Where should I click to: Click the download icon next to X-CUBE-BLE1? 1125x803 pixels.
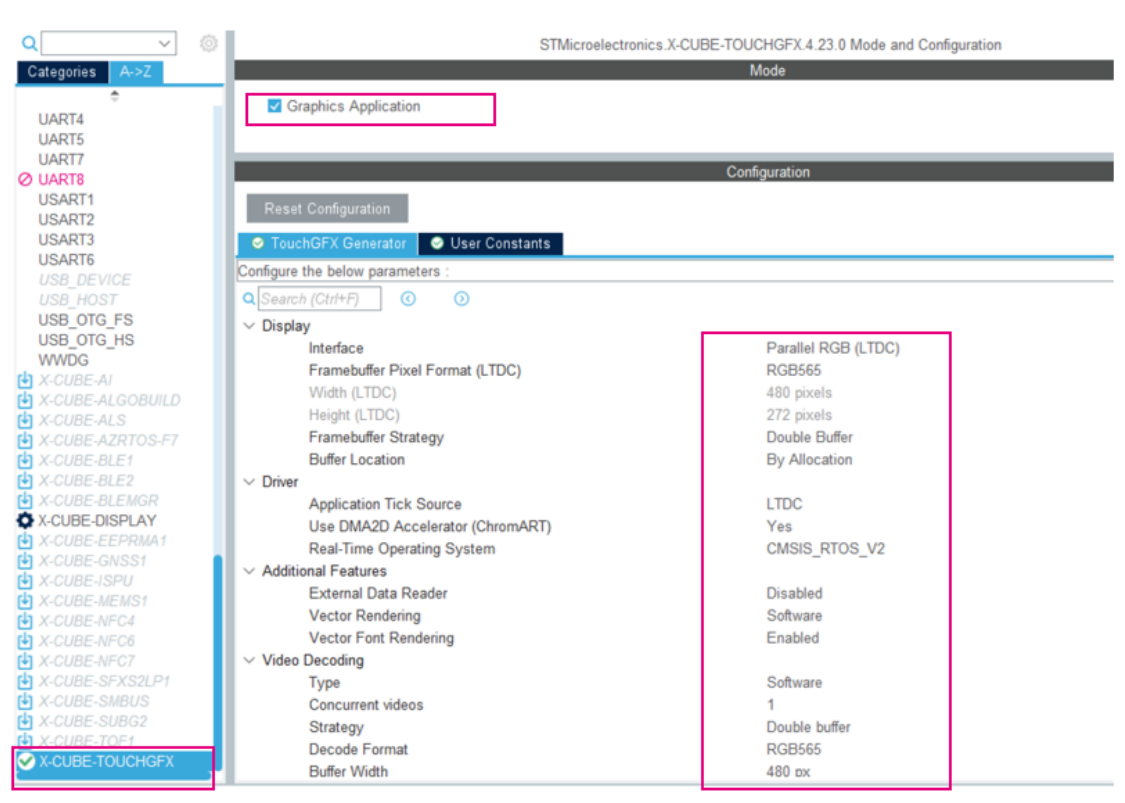[x=25, y=461]
